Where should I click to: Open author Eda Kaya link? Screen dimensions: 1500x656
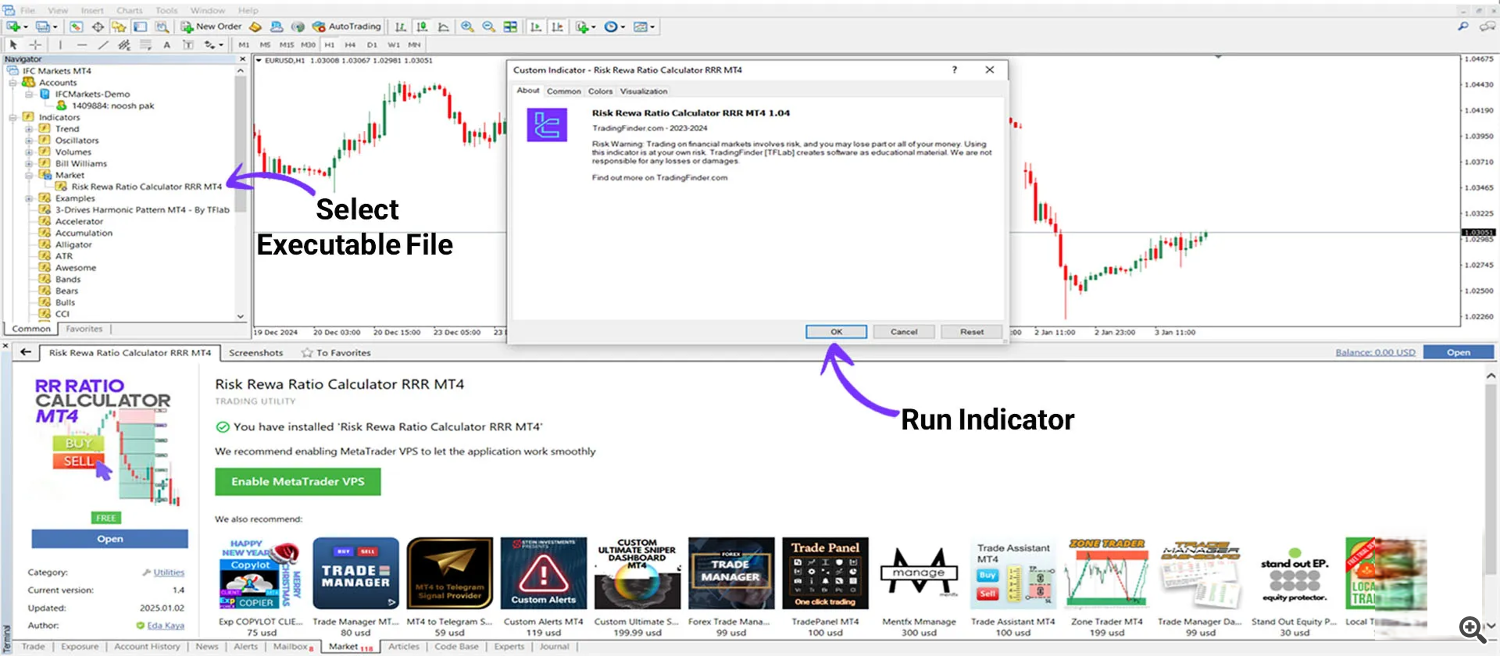click(x=166, y=625)
